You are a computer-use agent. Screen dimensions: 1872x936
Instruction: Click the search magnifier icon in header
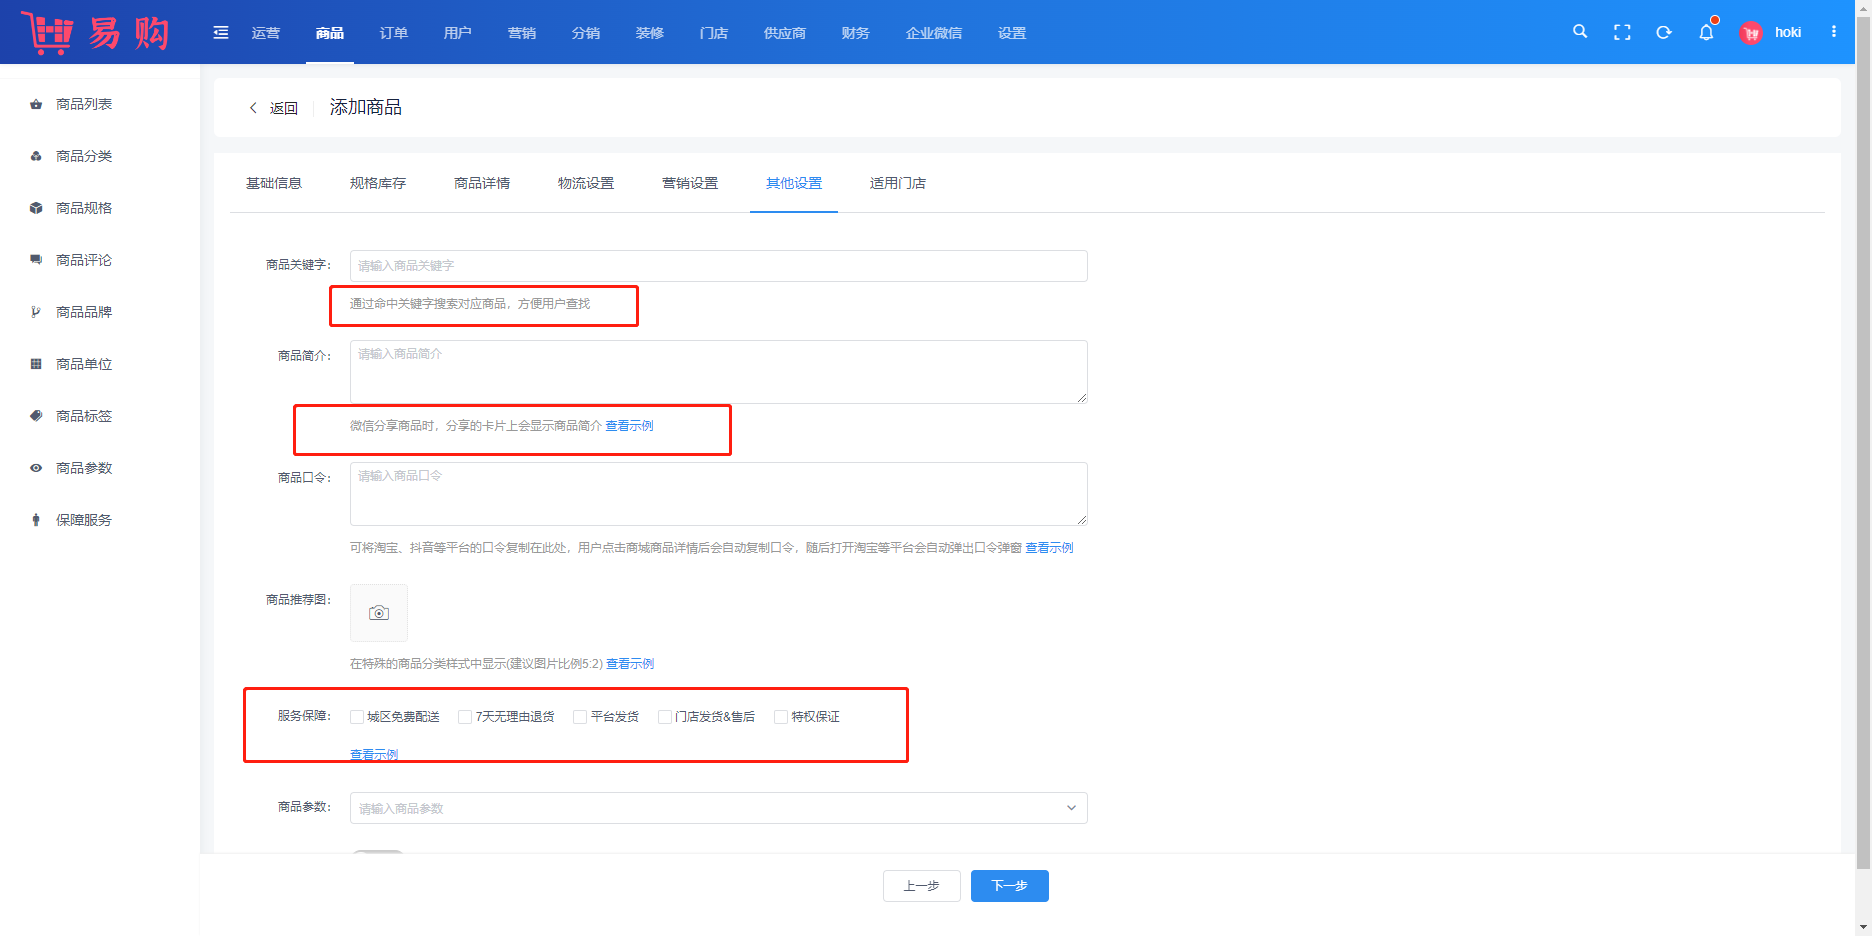(x=1580, y=32)
